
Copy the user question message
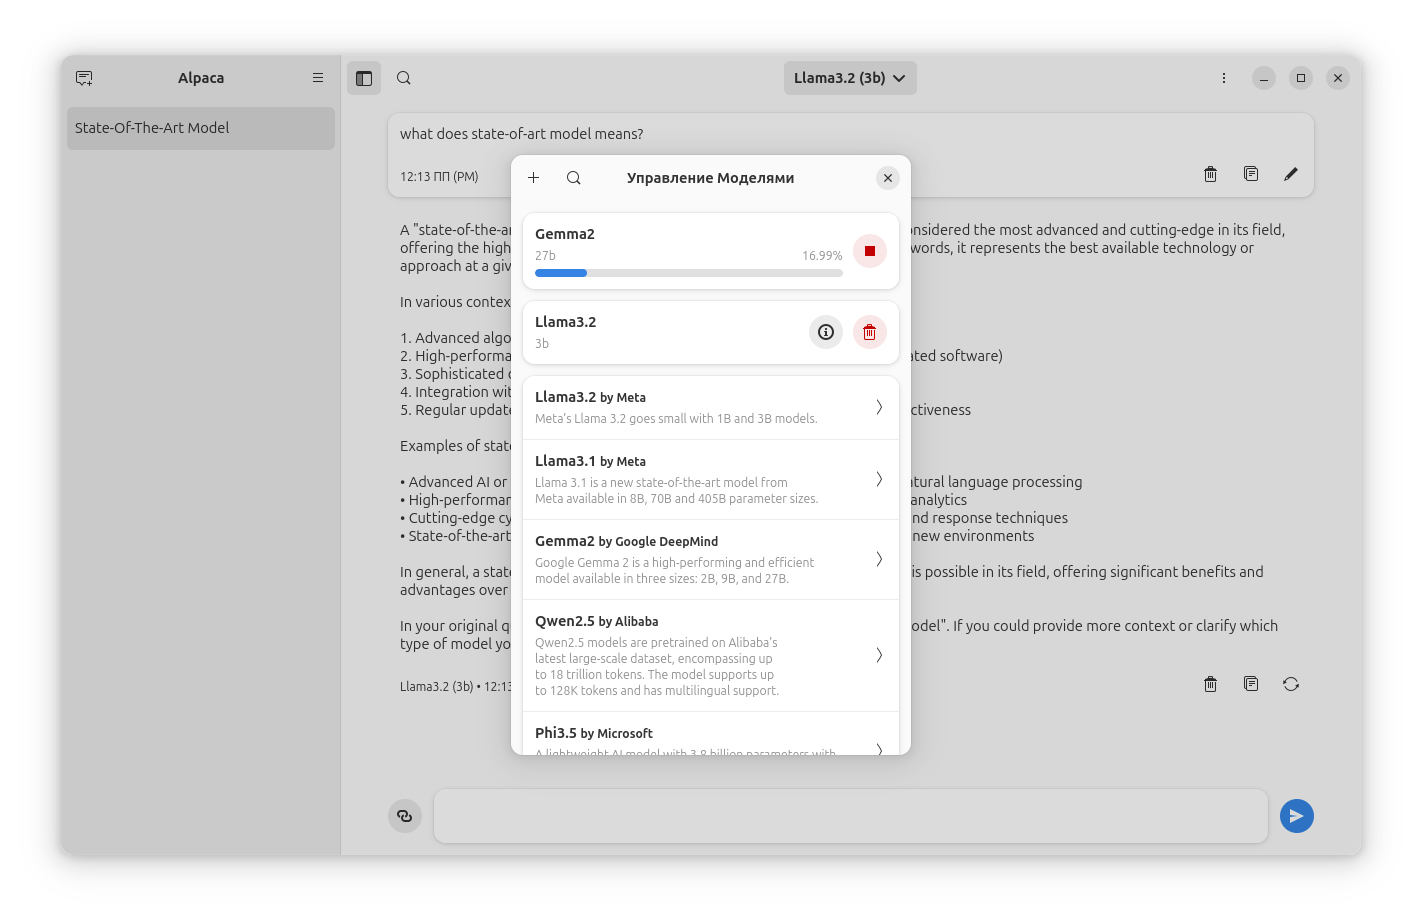click(x=1250, y=174)
